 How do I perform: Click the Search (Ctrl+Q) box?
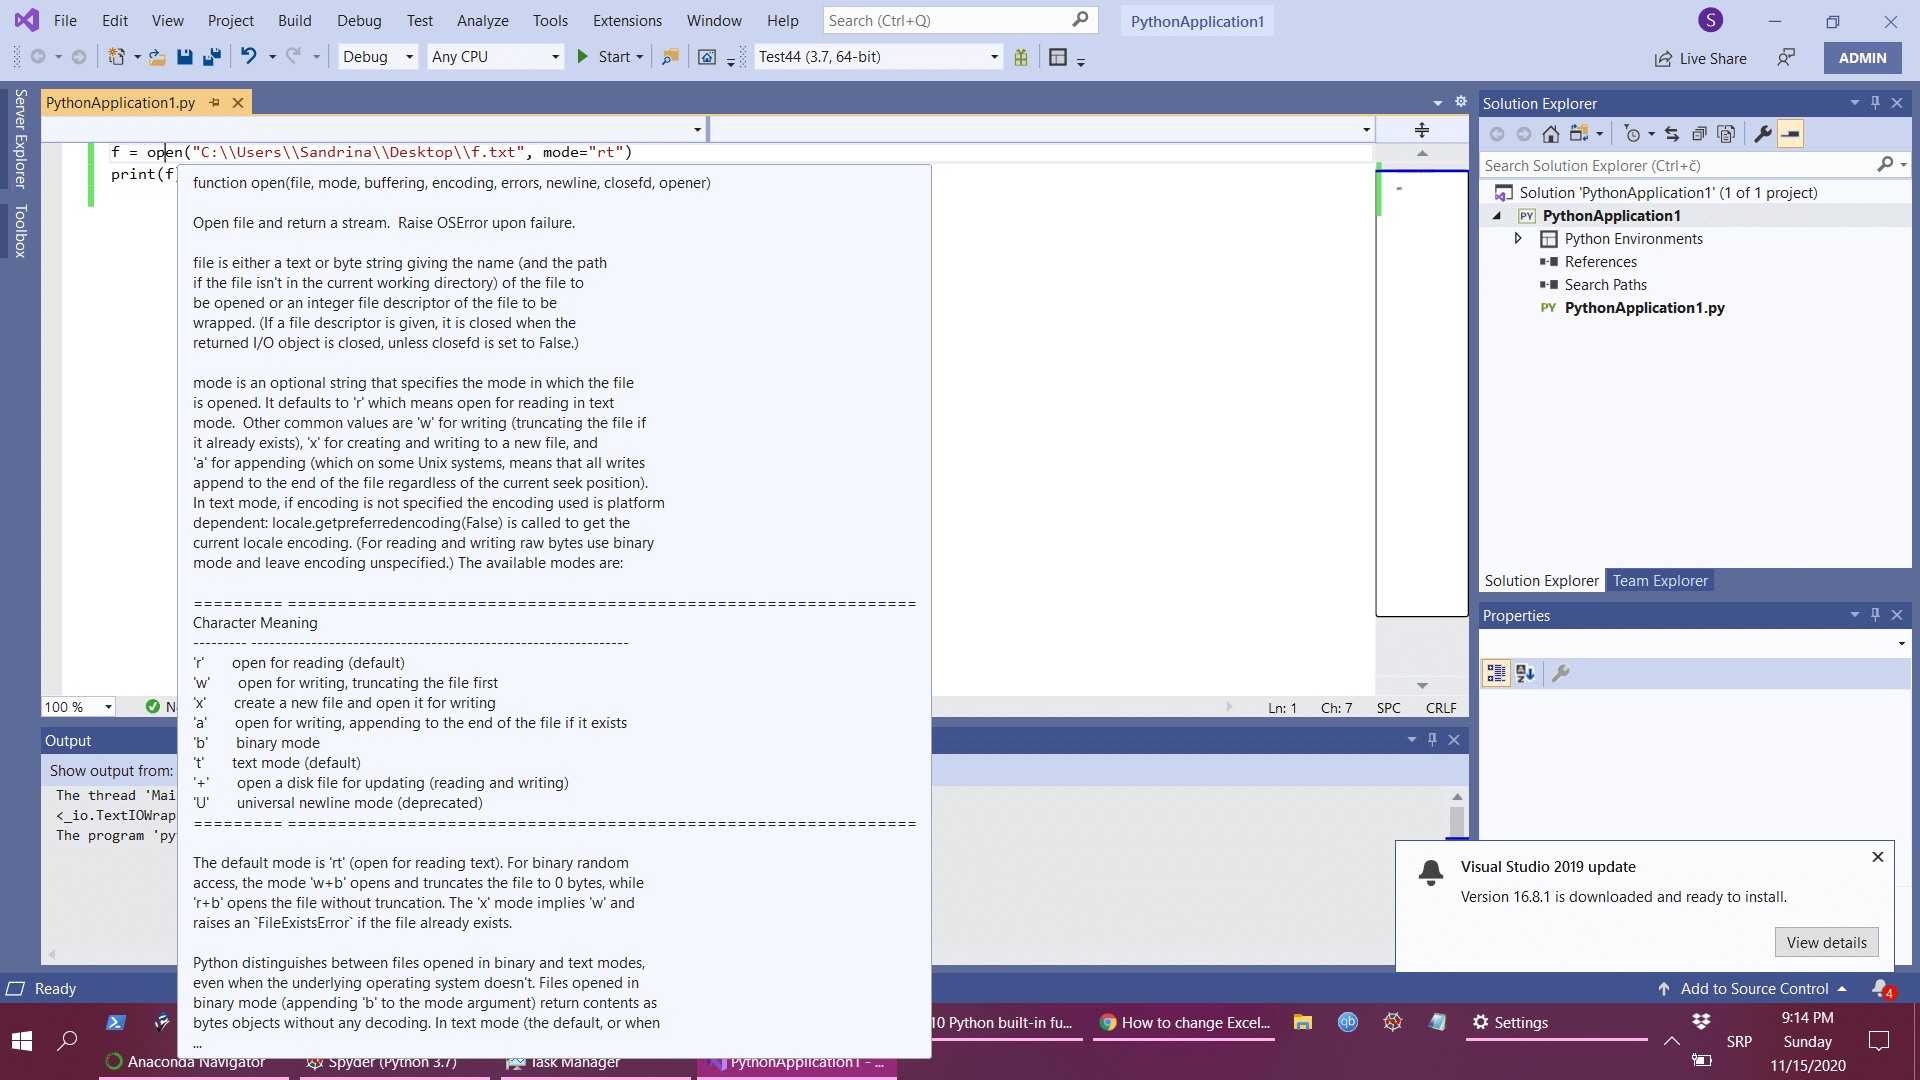coord(960,20)
